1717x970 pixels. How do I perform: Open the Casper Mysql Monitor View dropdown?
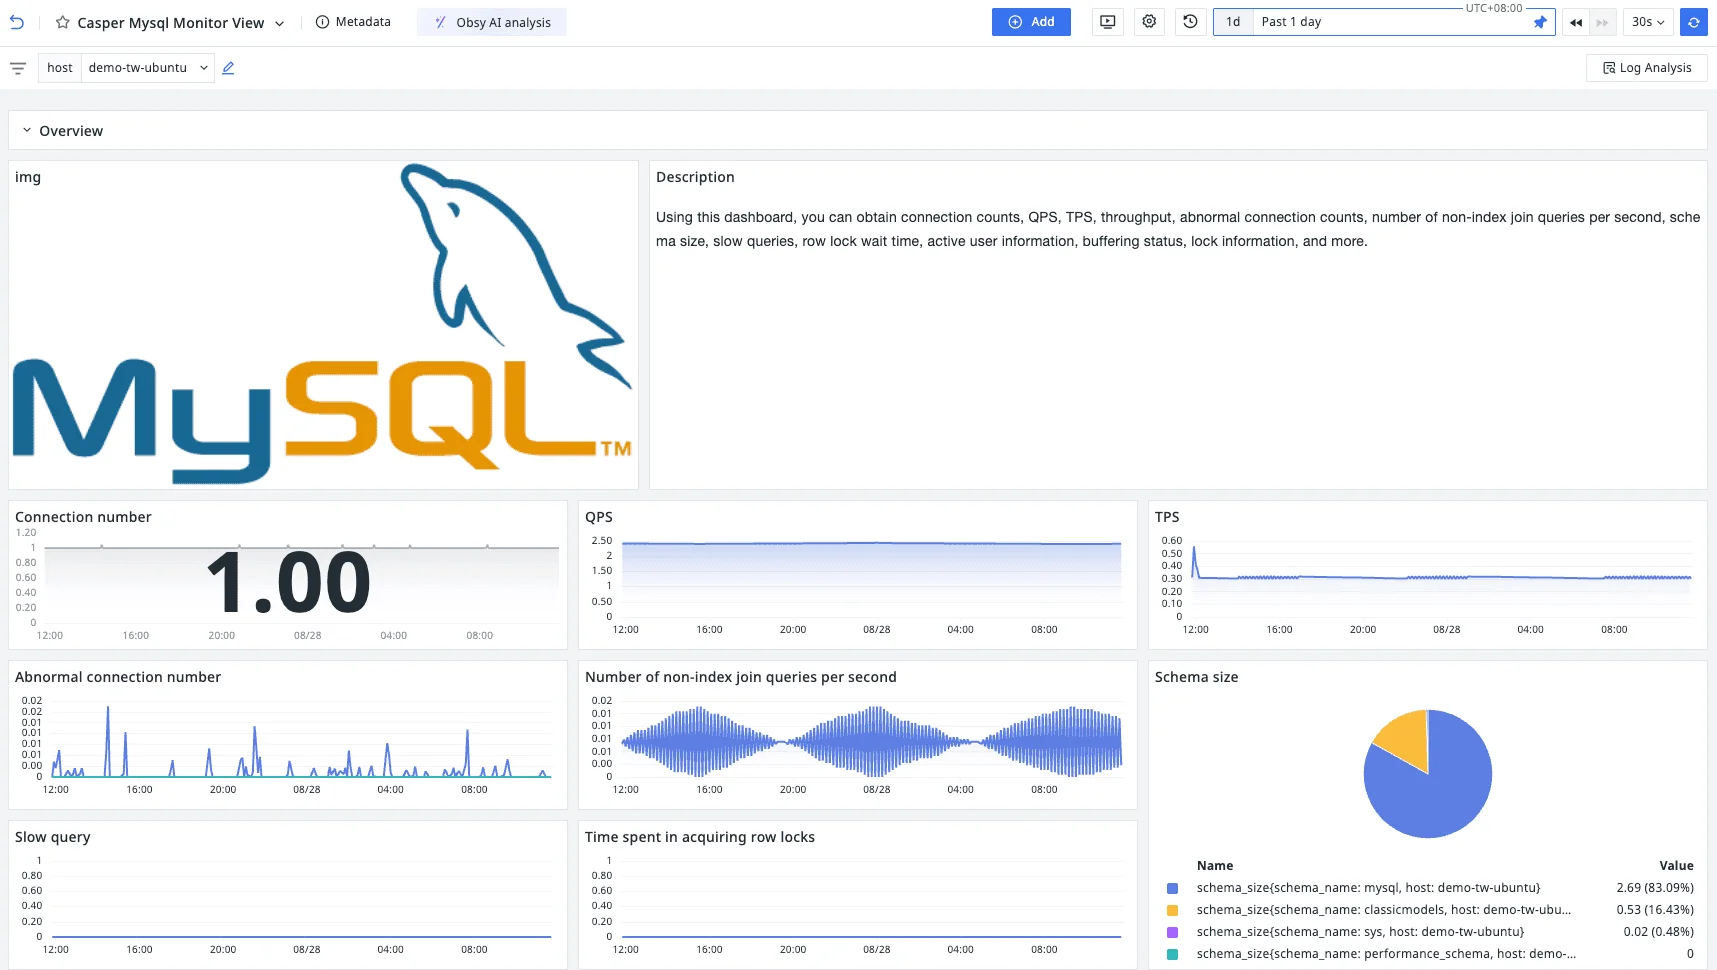point(279,23)
